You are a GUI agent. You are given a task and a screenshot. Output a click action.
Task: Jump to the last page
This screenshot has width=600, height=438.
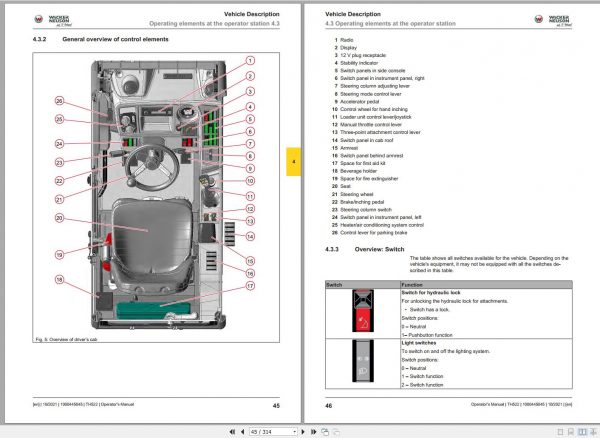(313, 431)
